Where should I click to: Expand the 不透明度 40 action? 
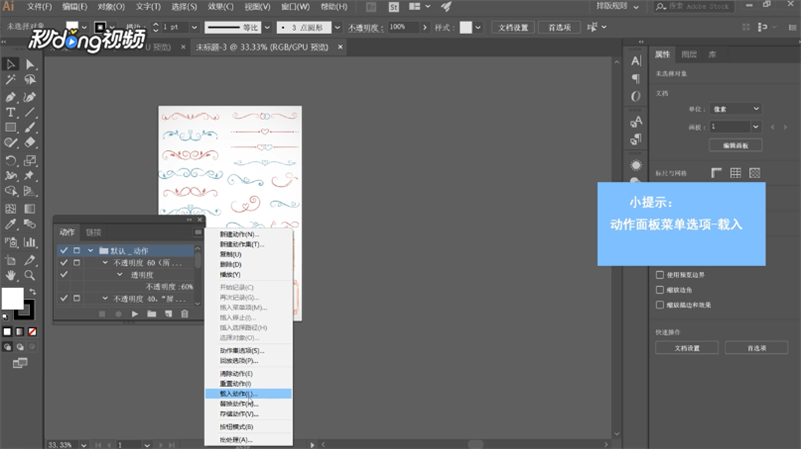[x=105, y=298]
